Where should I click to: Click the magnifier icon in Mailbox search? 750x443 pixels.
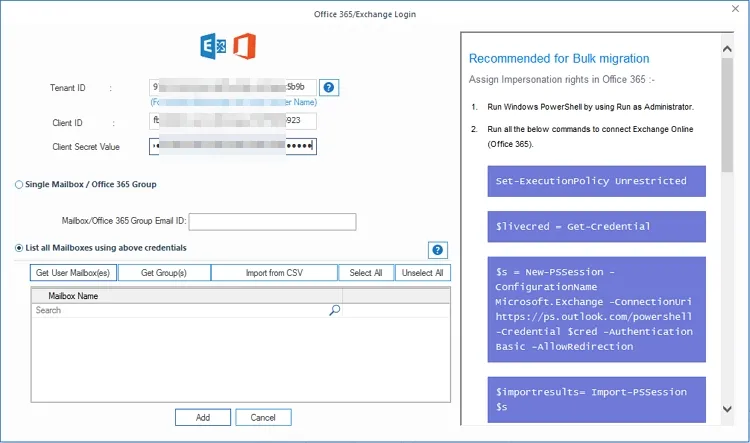point(334,310)
